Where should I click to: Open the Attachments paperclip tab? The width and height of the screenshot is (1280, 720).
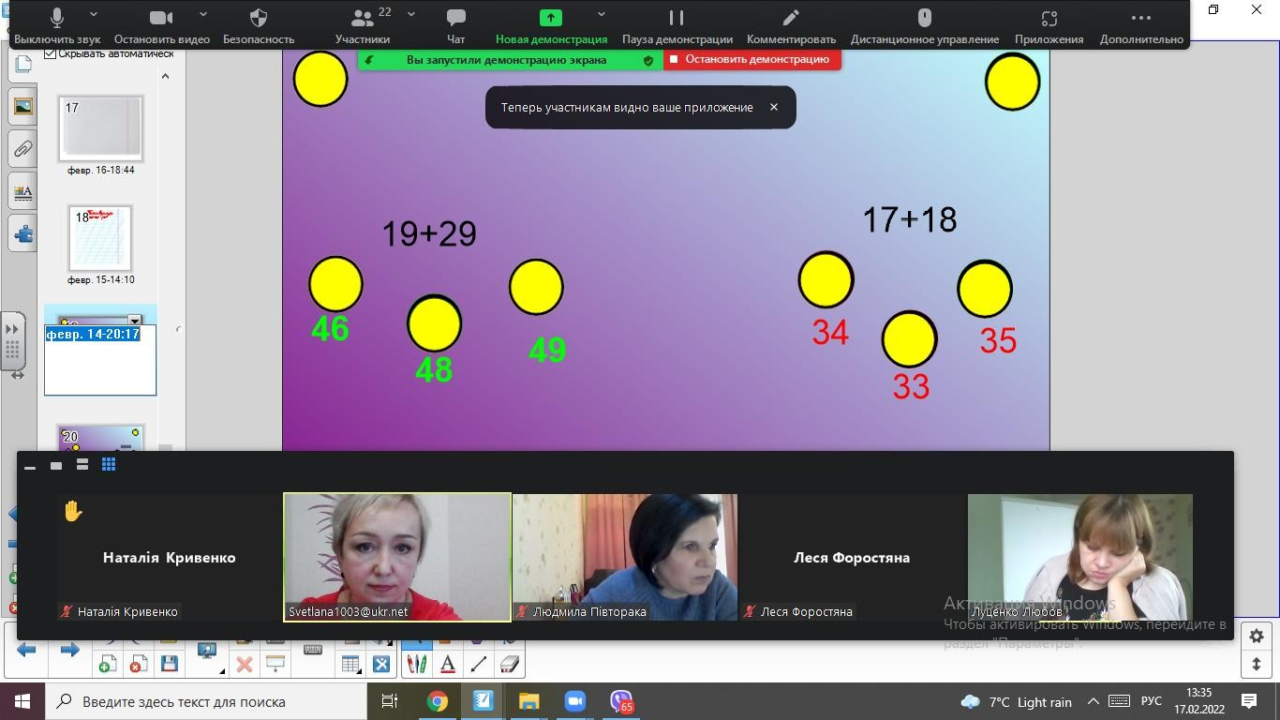(x=23, y=149)
